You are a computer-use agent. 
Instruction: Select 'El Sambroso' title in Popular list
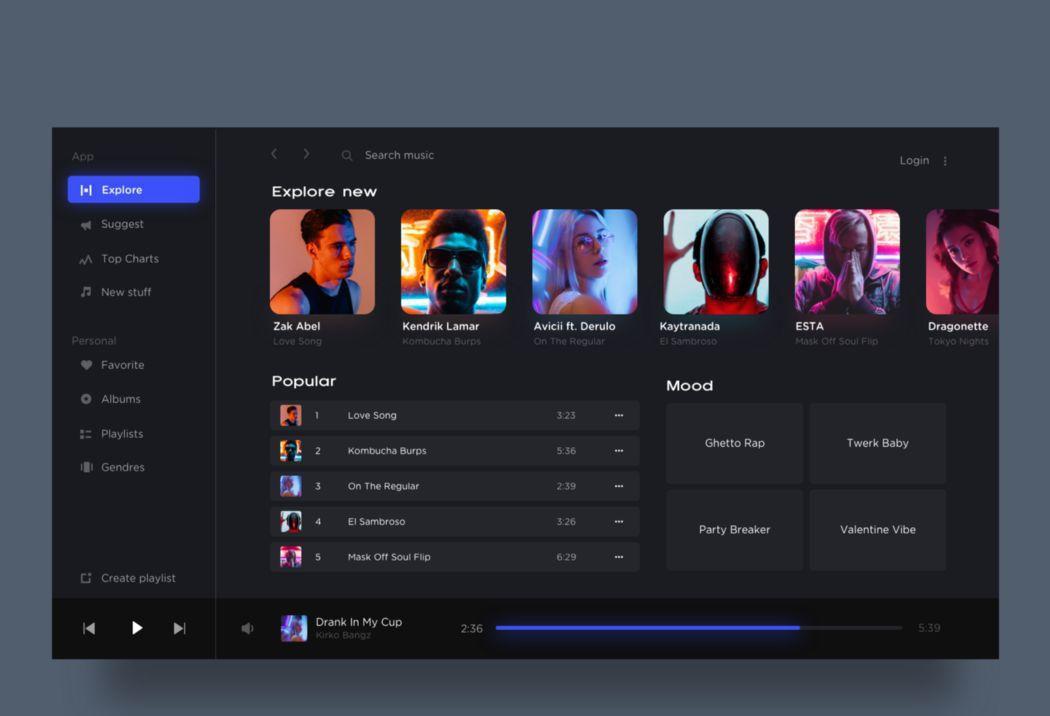pyautogui.click(x=376, y=522)
